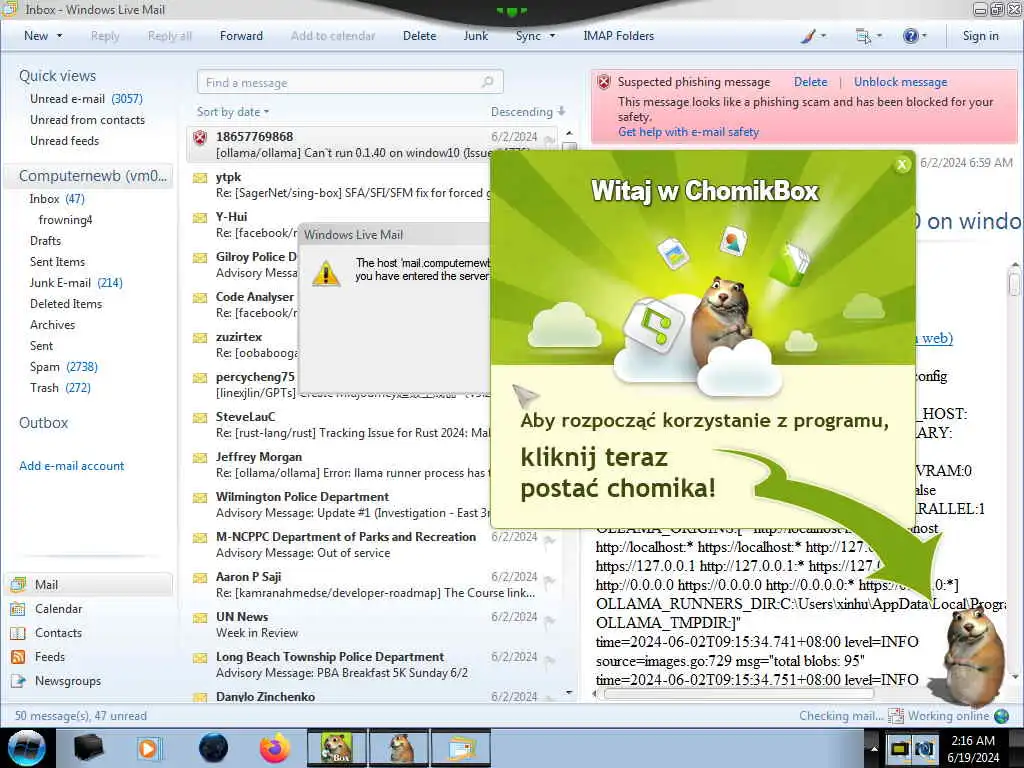Open the Sort by date dropdown
The width and height of the screenshot is (1024, 768).
233,112
